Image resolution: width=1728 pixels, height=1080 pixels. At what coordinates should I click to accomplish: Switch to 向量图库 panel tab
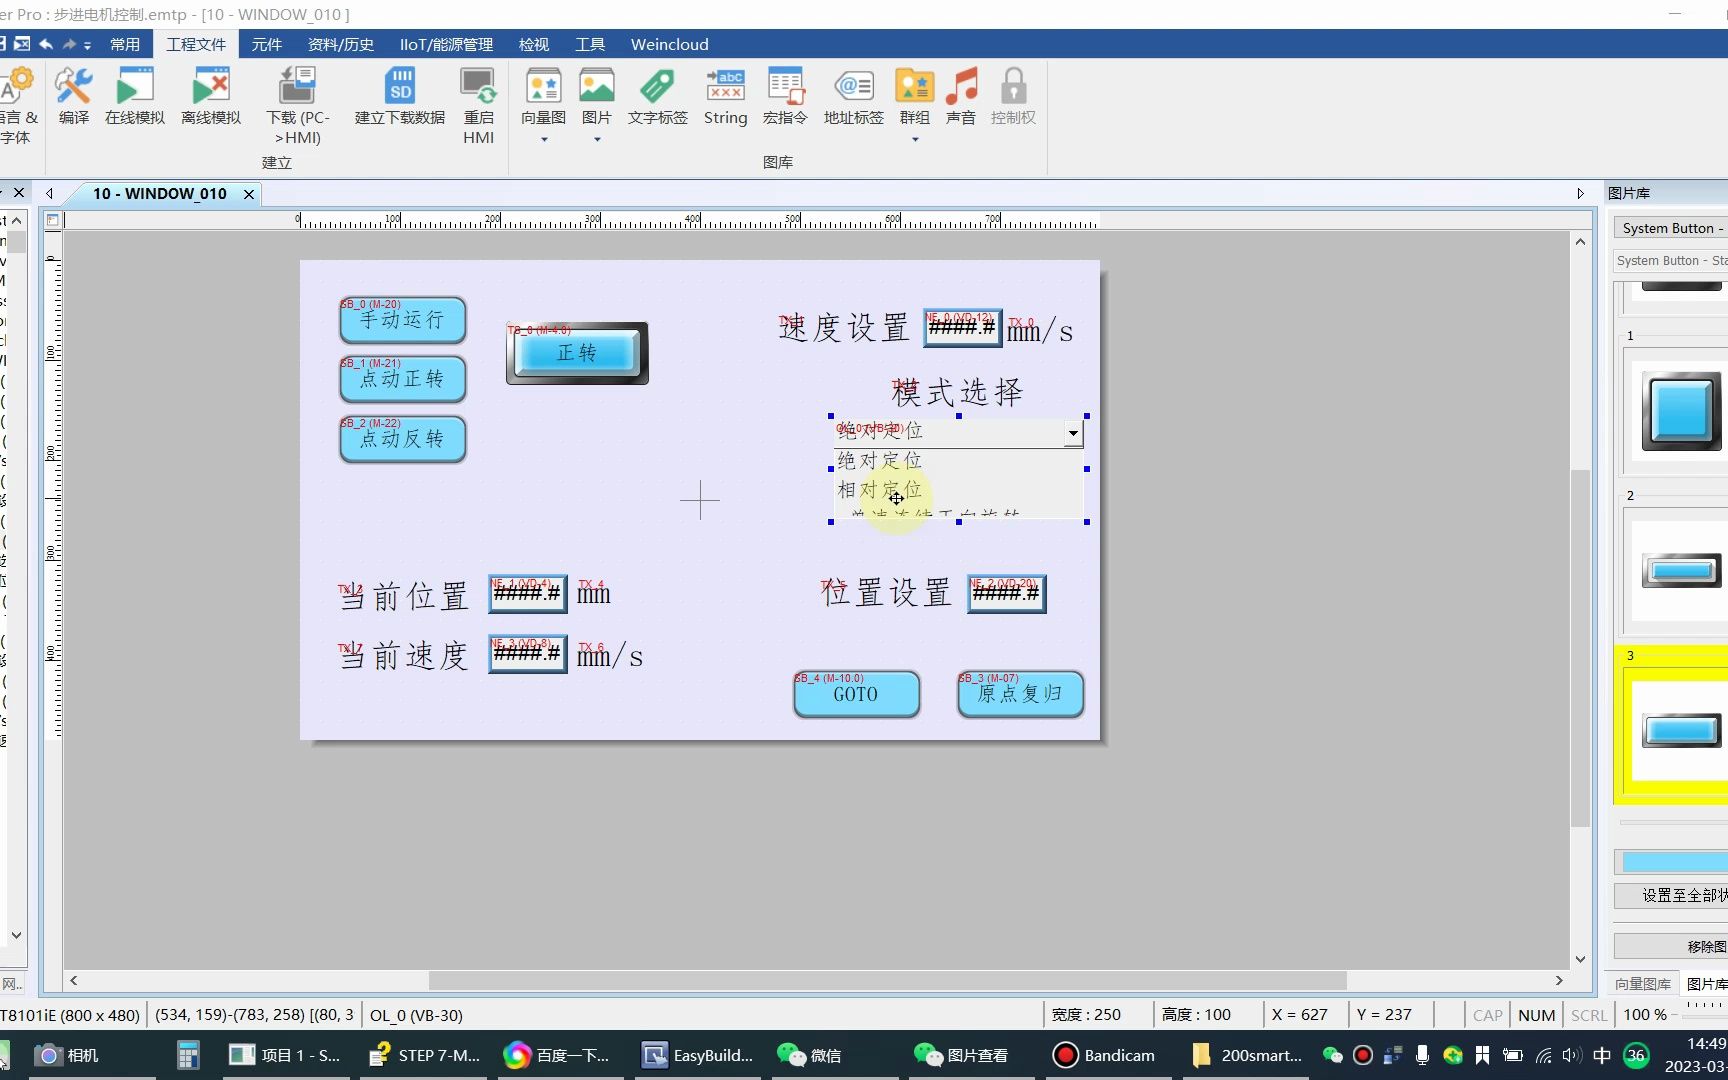pos(1642,984)
